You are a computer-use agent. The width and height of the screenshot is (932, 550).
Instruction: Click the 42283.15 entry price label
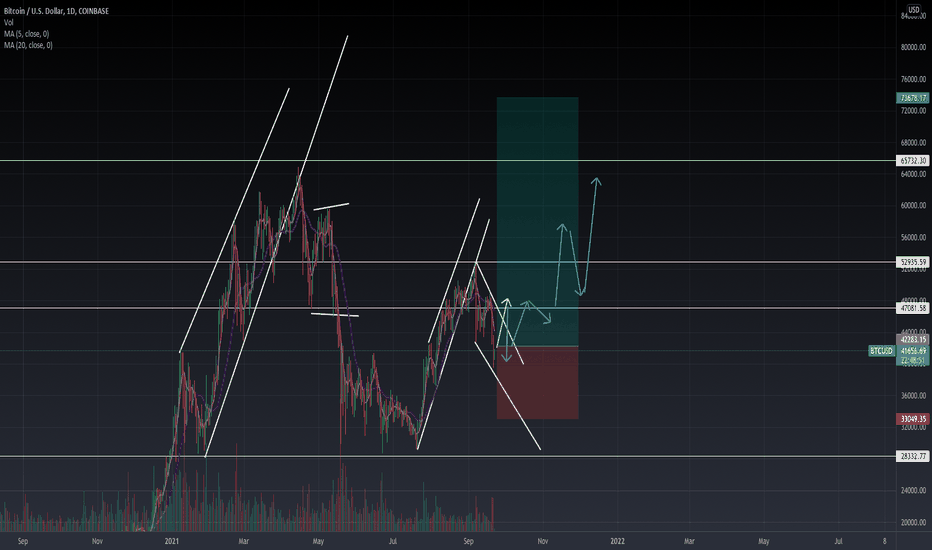912,340
